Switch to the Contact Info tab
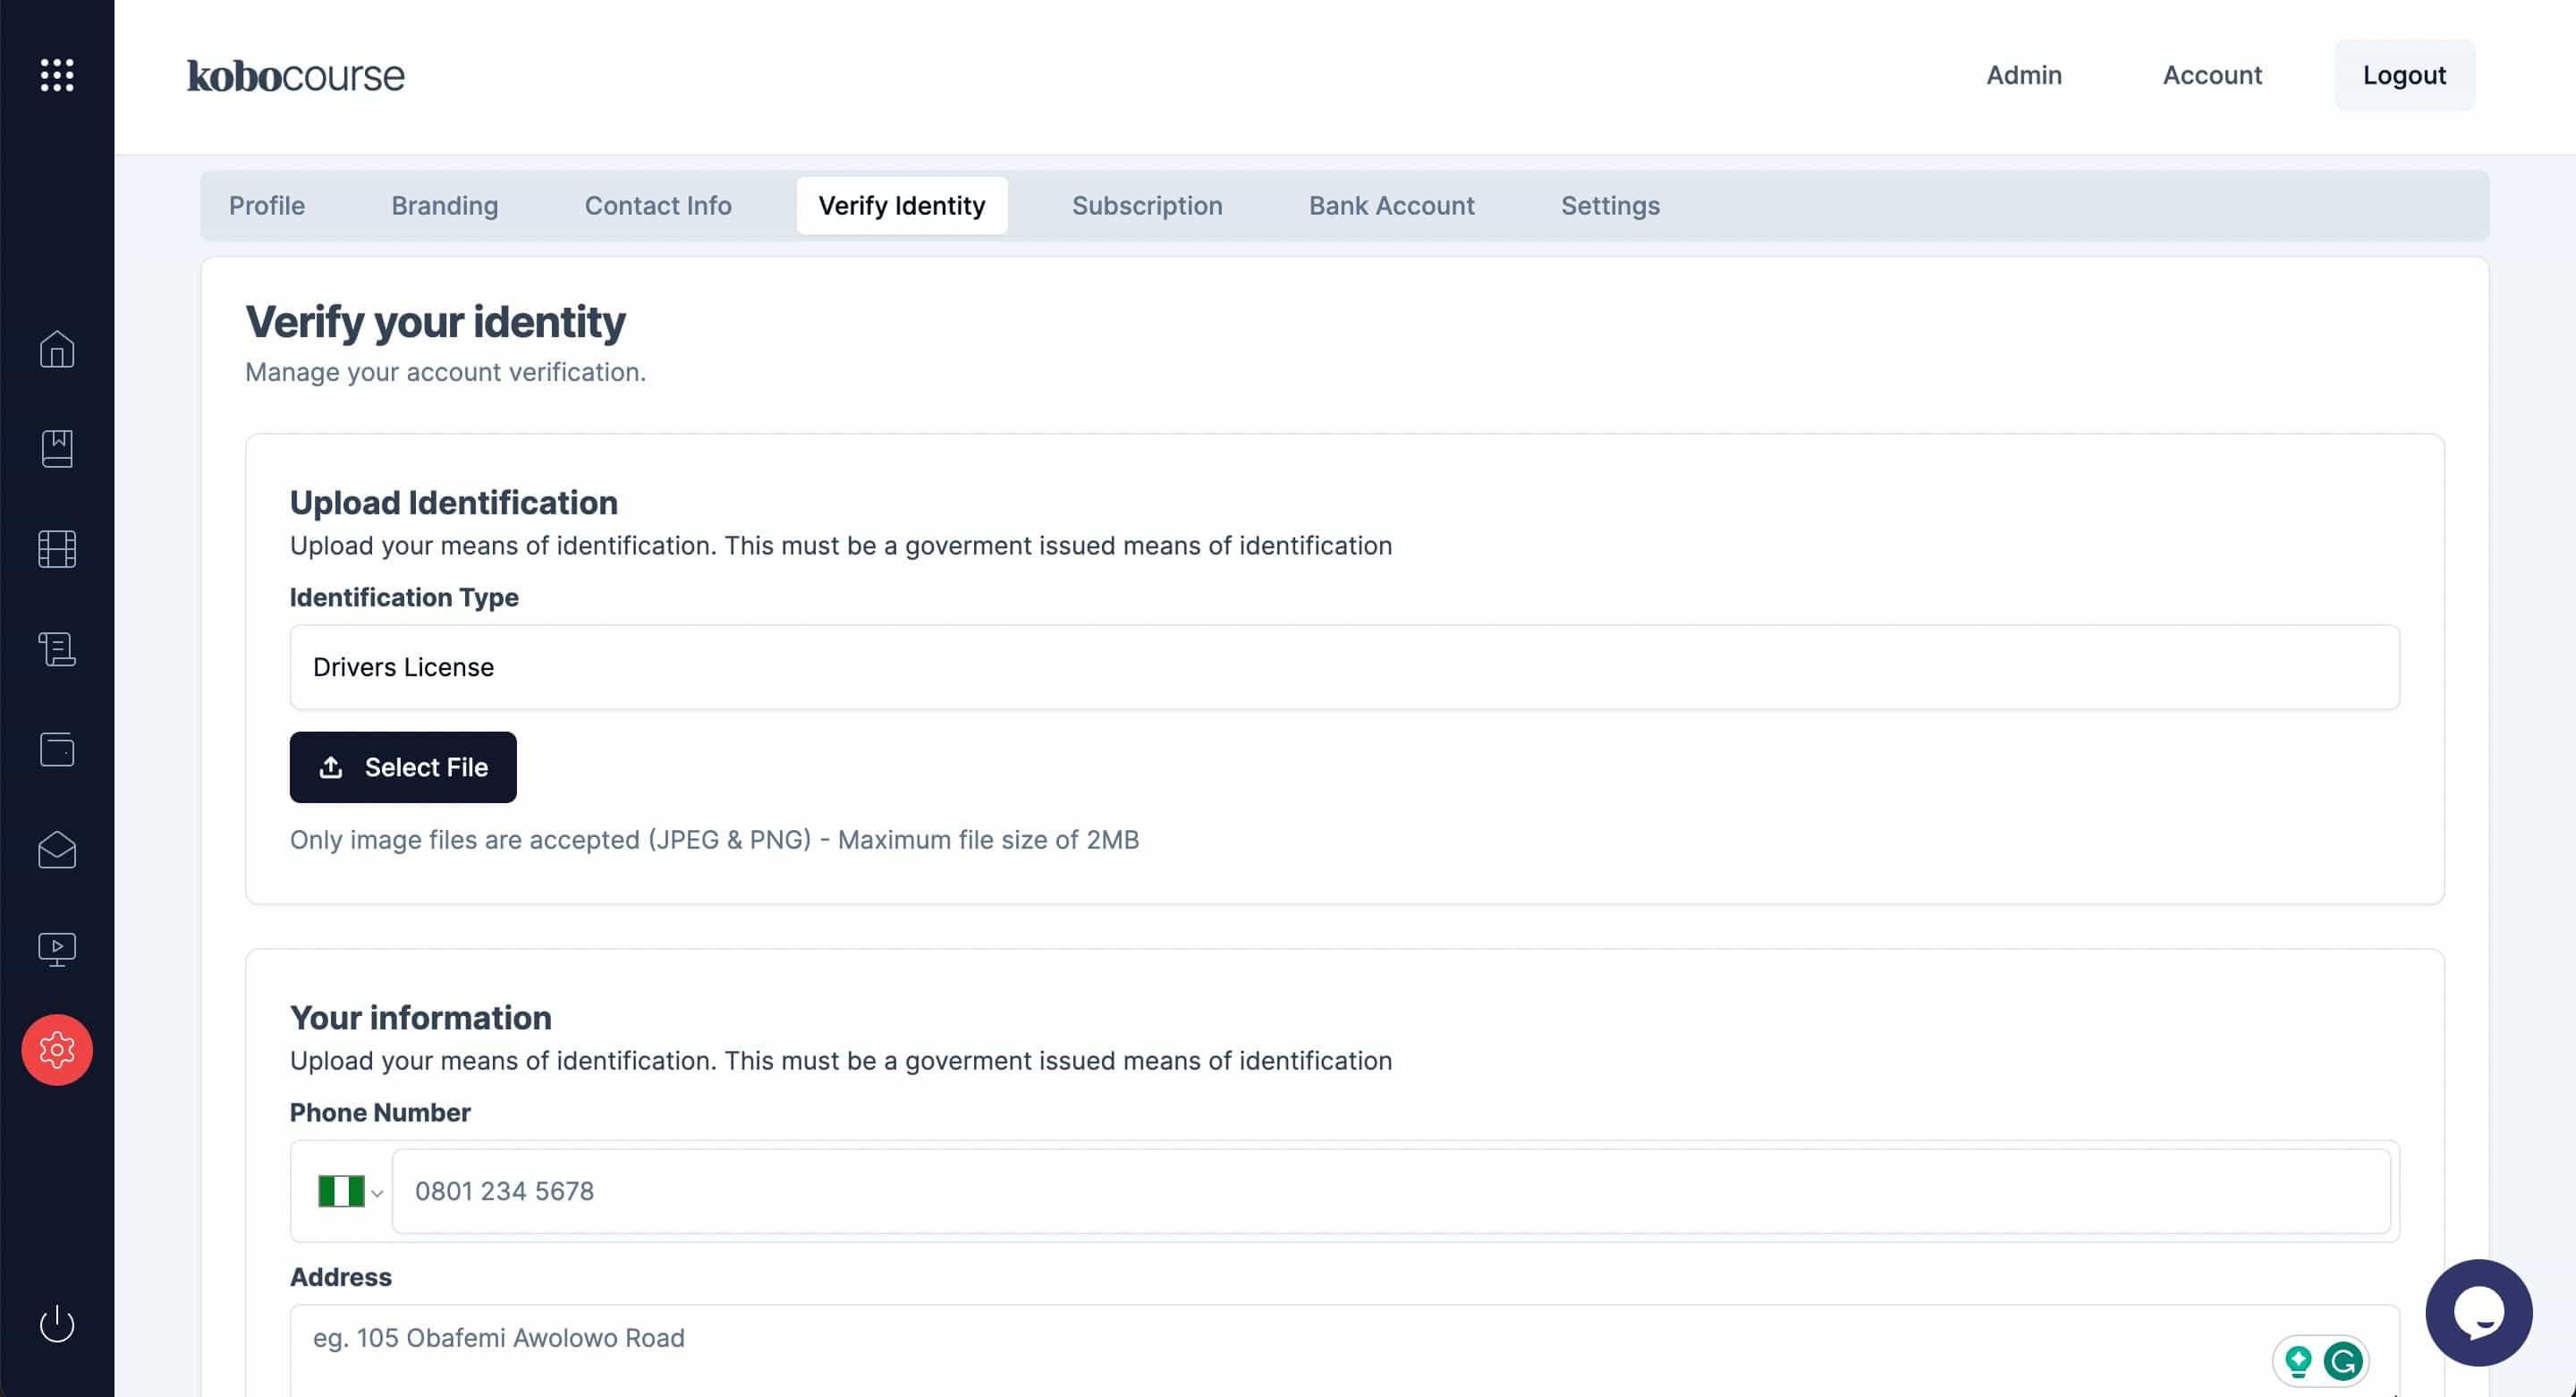2576x1397 pixels. coord(658,206)
